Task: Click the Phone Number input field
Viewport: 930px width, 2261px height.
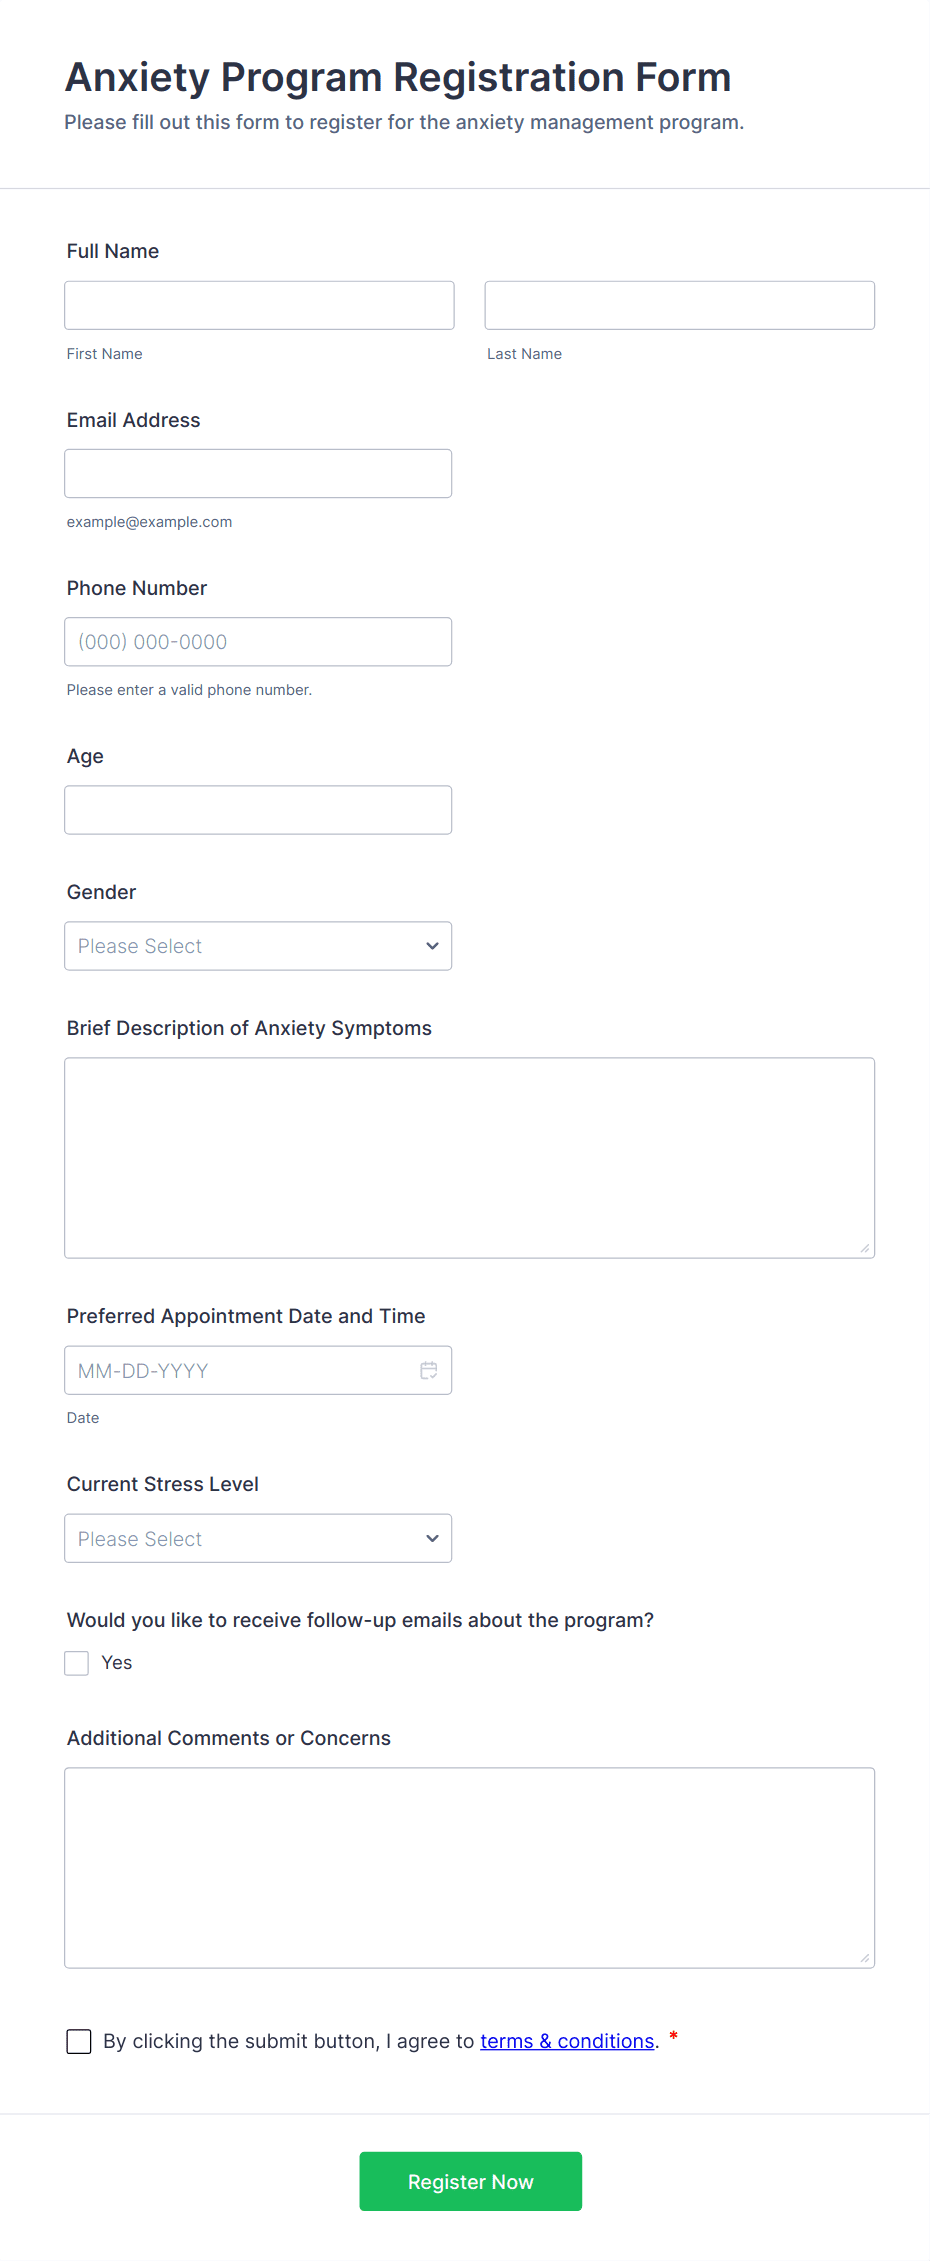Action: (x=258, y=642)
